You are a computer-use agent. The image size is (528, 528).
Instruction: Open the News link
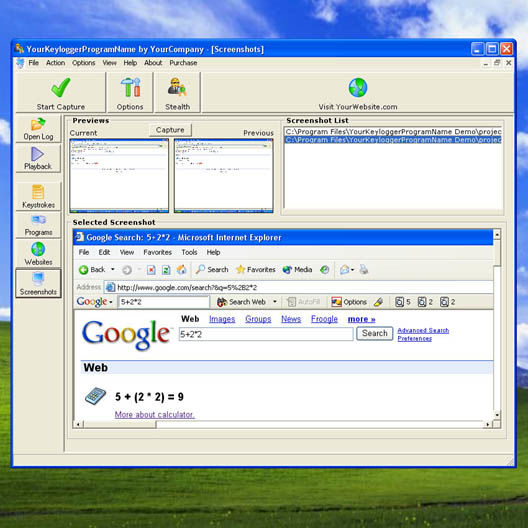pyautogui.click(x=291, y=319)
